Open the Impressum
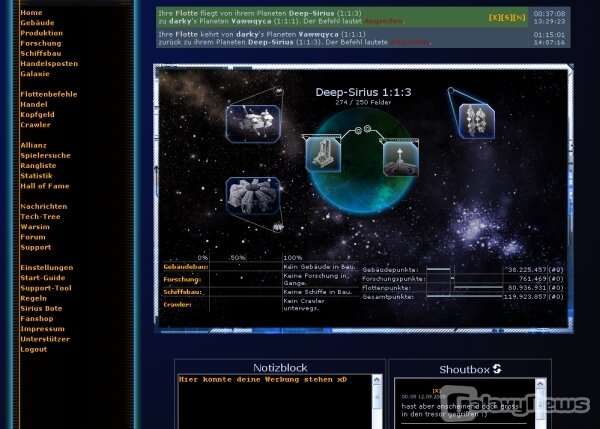The width and height of the screenshot is (600, 429). pyautogui.click(x=42, y=329)
